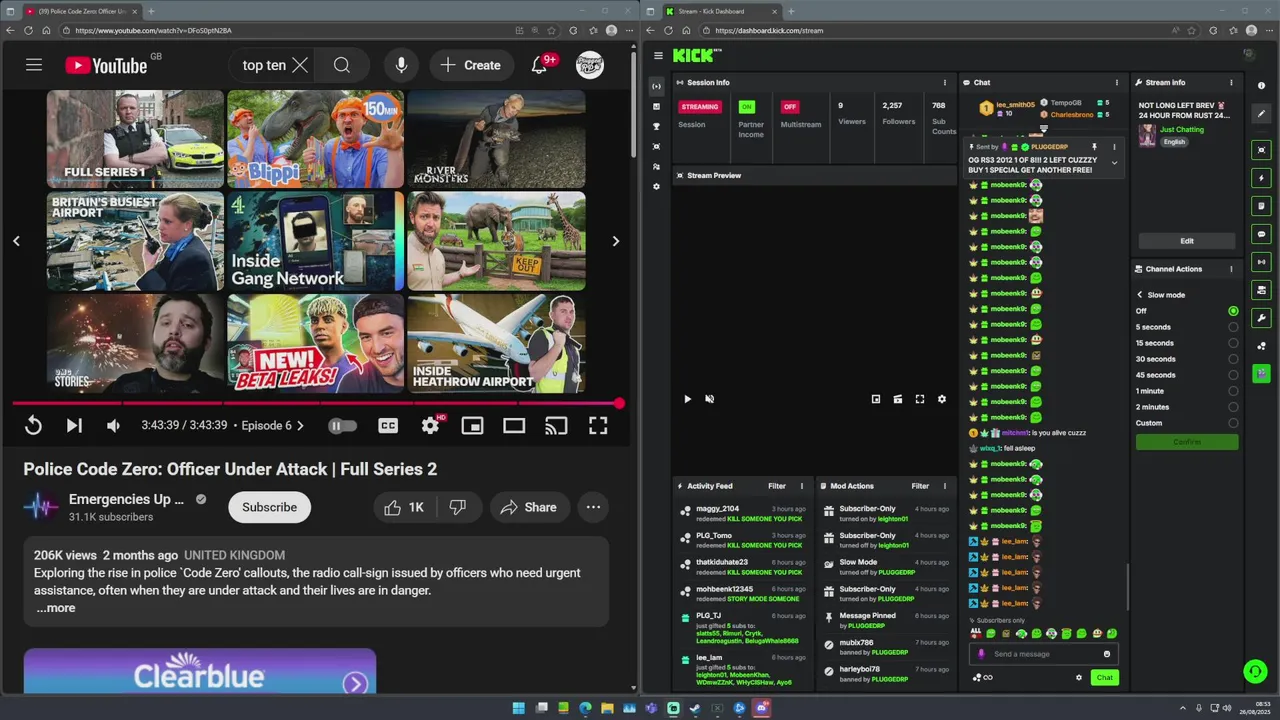Edit the Kick stream info
The image size is (1280, 720).
pyautogui.click(x=1187, y=241)
